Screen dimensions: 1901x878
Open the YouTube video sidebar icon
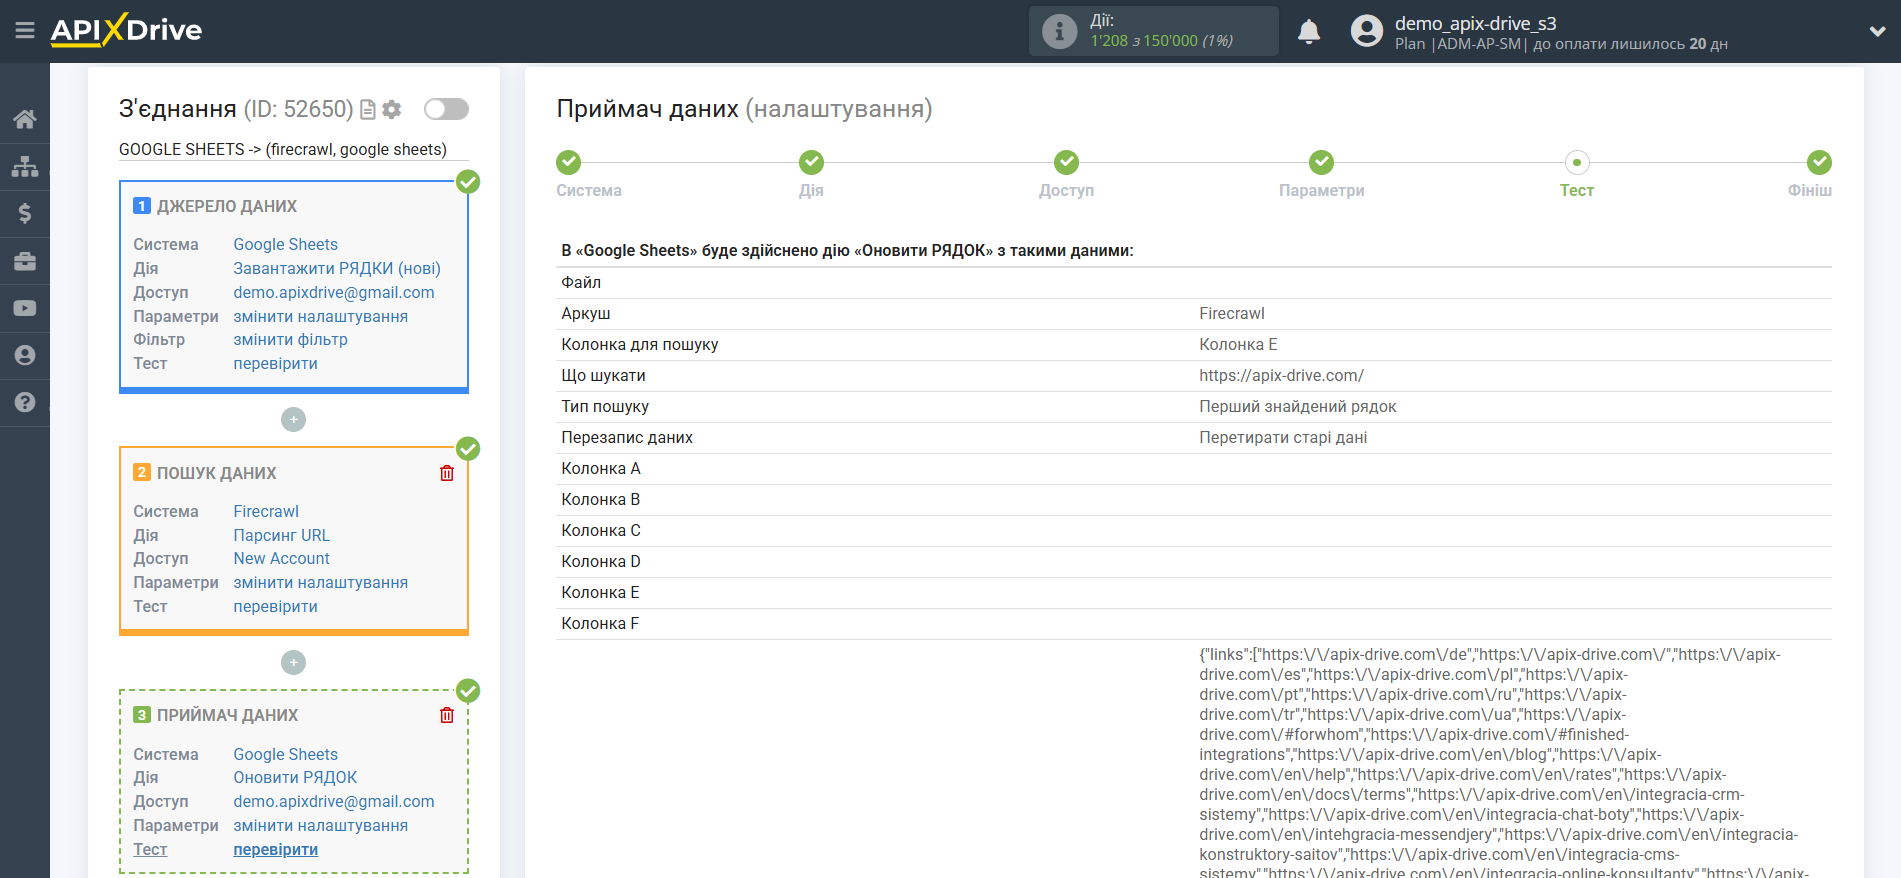tap(25, 308)
